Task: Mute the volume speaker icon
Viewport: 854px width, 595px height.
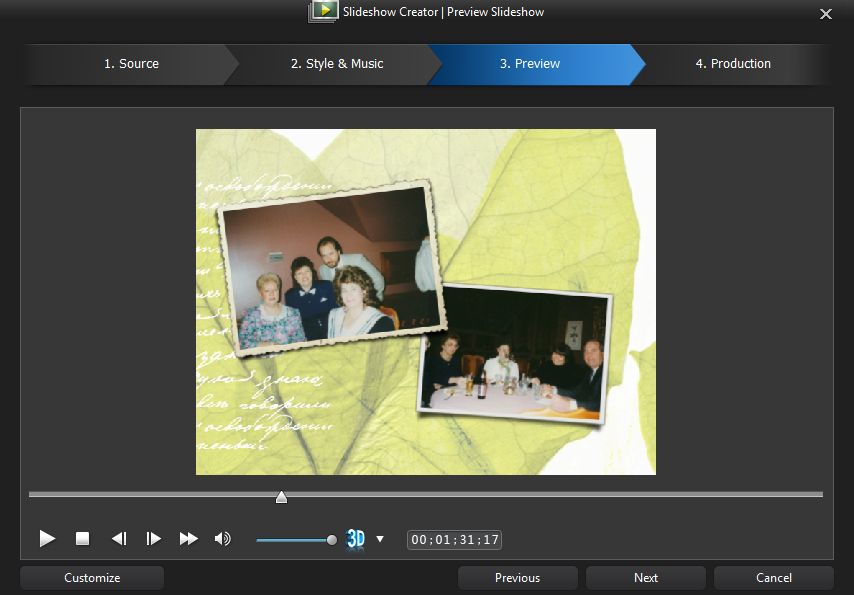Action: coord(222,539)
